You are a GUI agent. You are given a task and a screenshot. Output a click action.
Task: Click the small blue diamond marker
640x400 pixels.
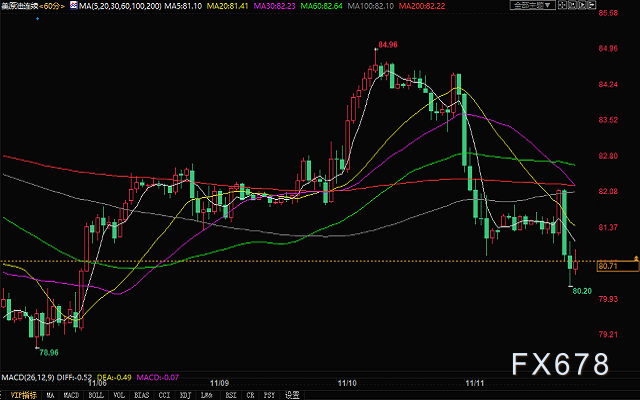click(38, 19)
